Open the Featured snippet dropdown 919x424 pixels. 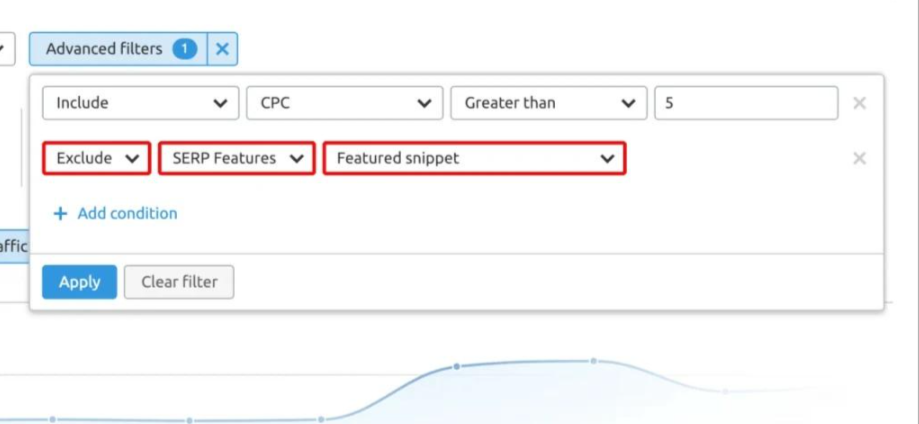click(x=474, y=158)
